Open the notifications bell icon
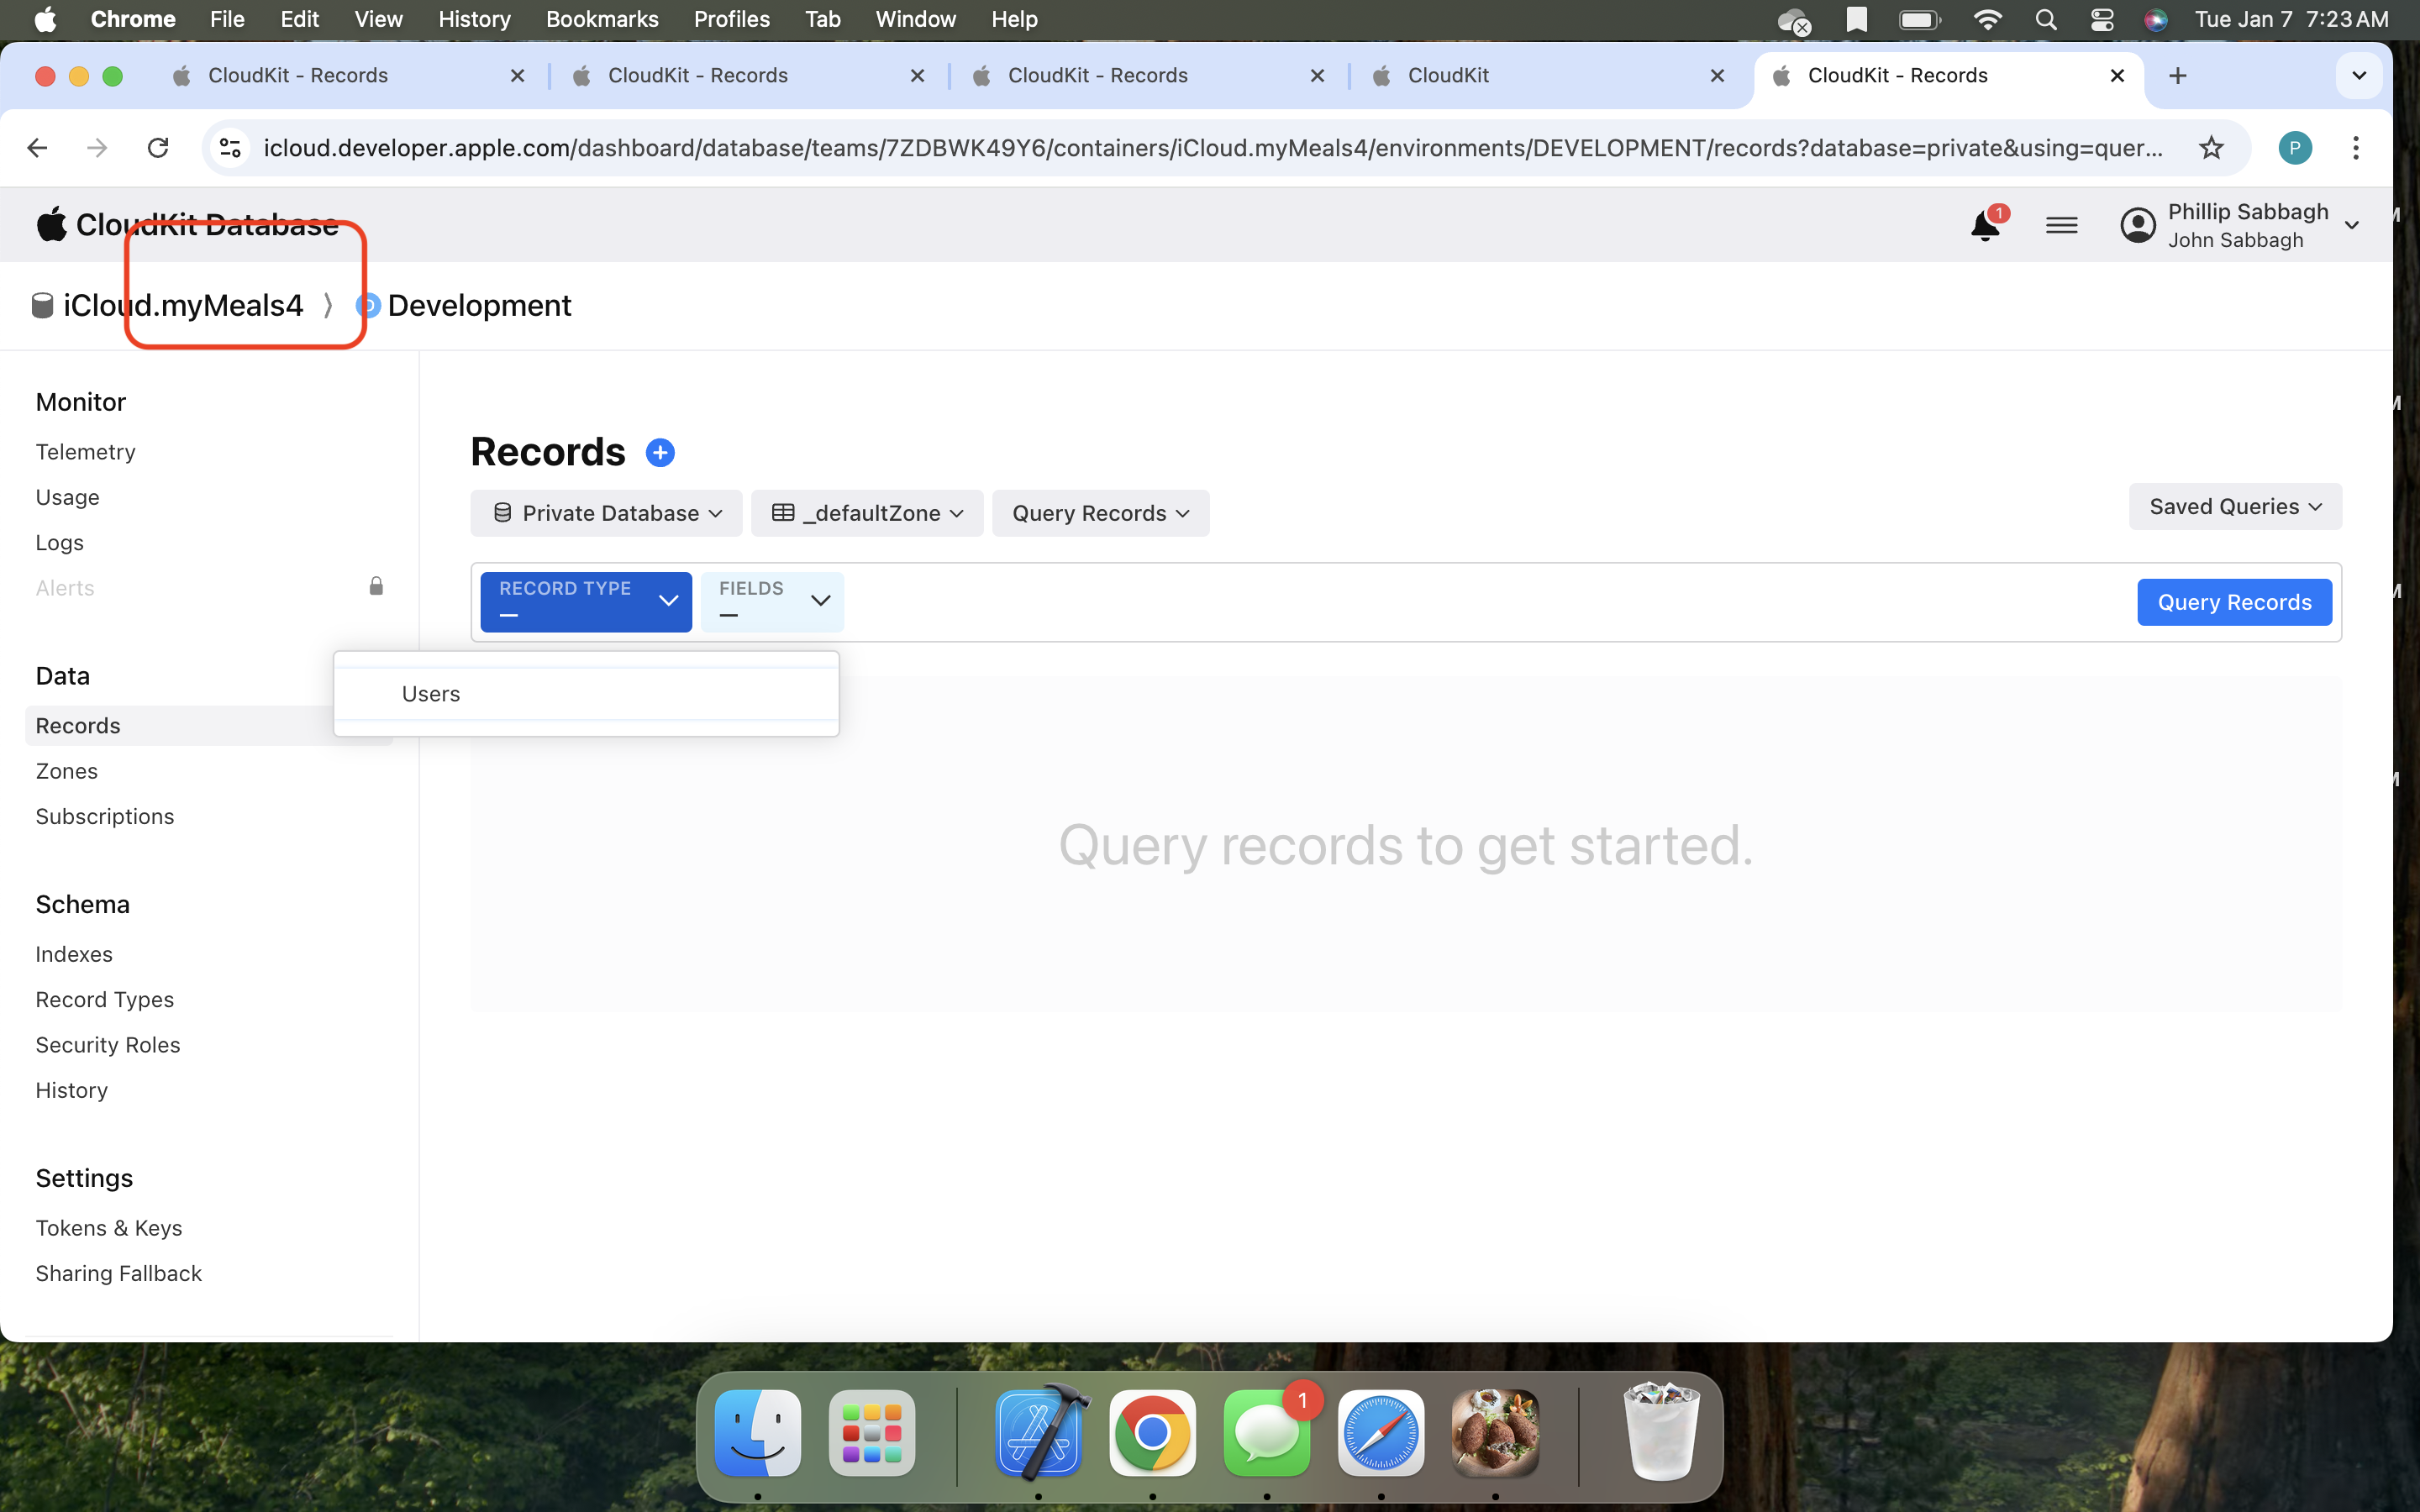 click(1985, 225)
